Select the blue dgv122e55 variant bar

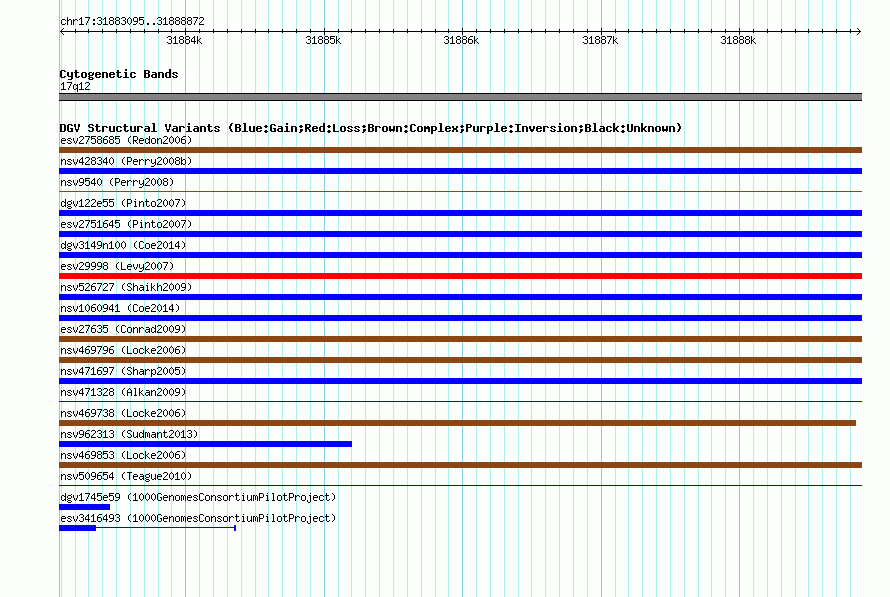[460, 213]
